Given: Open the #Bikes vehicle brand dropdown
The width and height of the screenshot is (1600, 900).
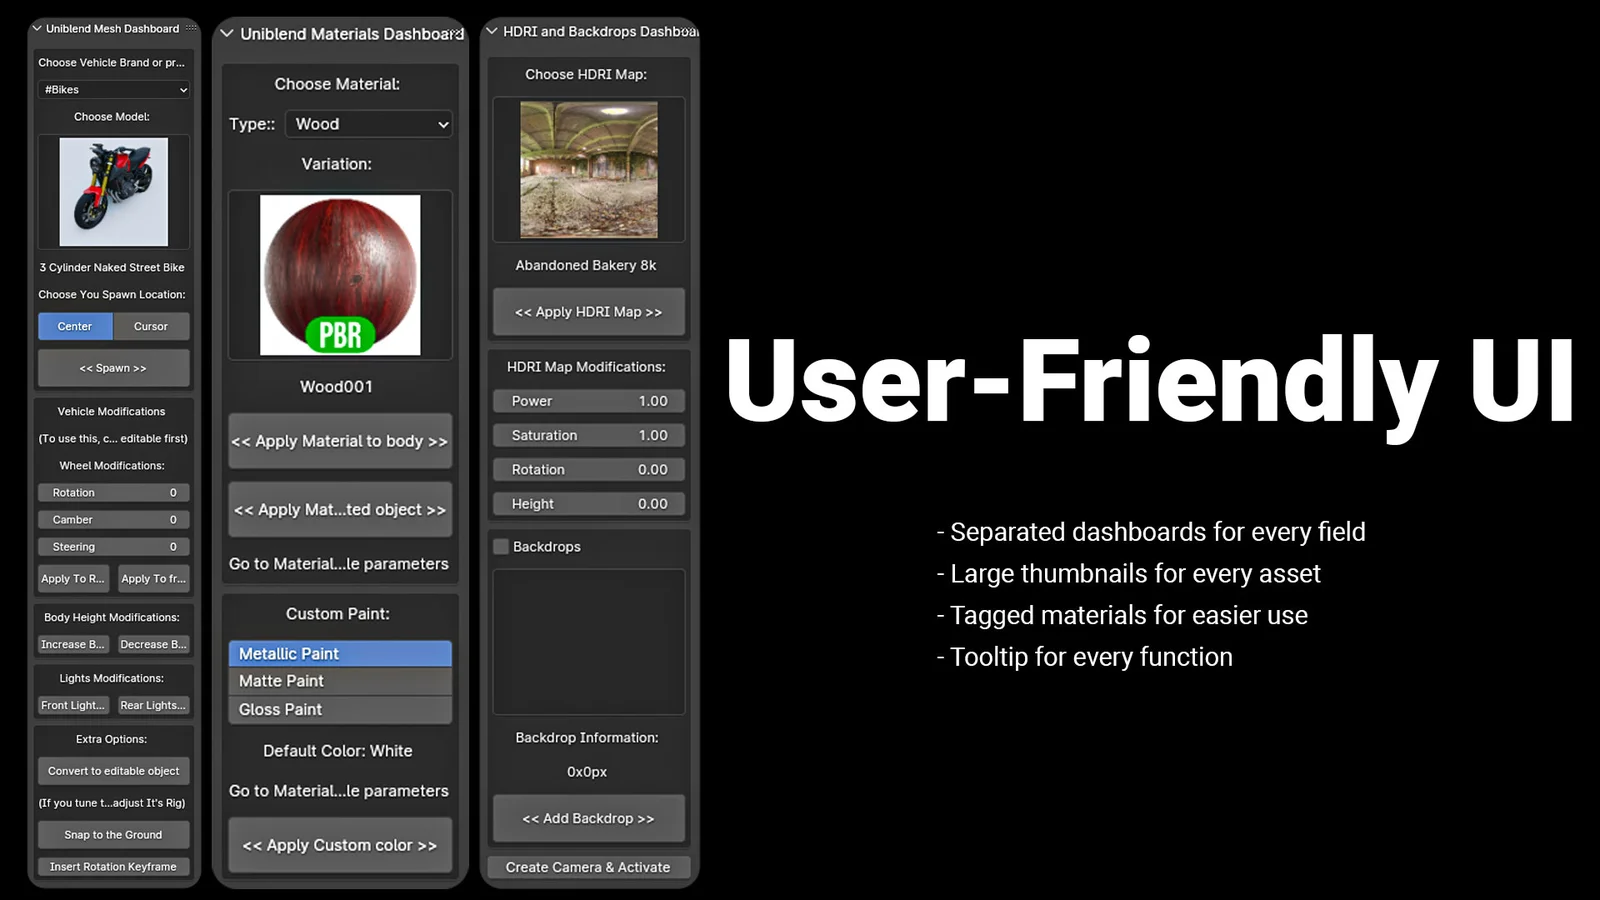Looking at the screenshot, I should (x=113, y=90).
